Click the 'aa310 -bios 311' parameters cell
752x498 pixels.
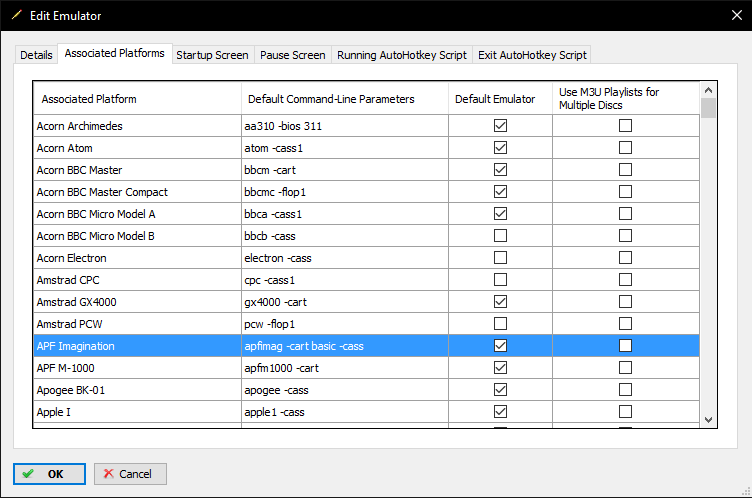[x=345, y=126]
